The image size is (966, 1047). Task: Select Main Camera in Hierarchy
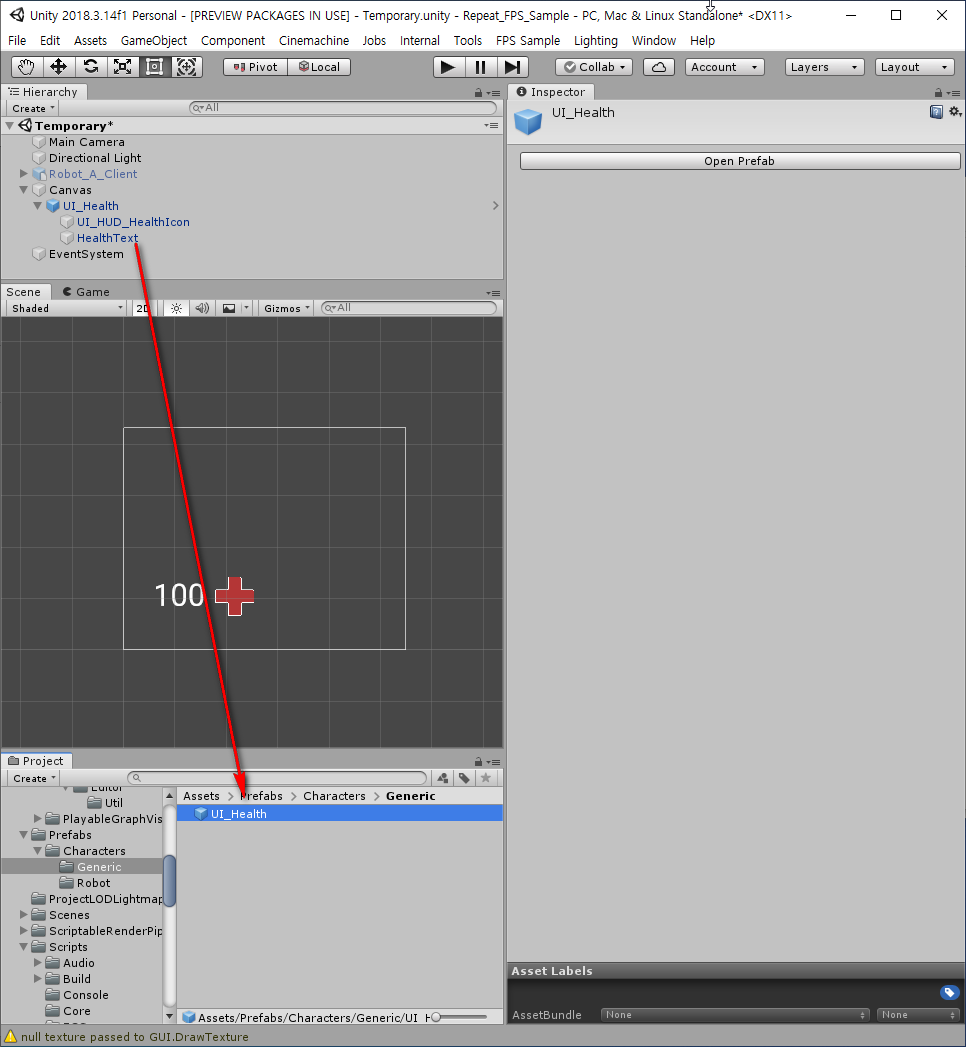point(87,142)
